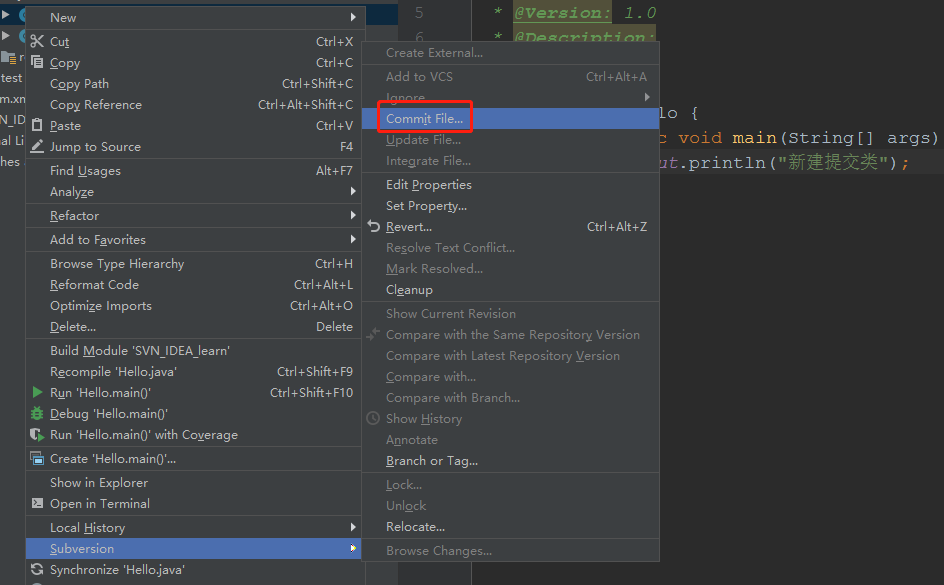
Task: Click the Run with Coverage shield icon
Action: (x=37, y=435)
